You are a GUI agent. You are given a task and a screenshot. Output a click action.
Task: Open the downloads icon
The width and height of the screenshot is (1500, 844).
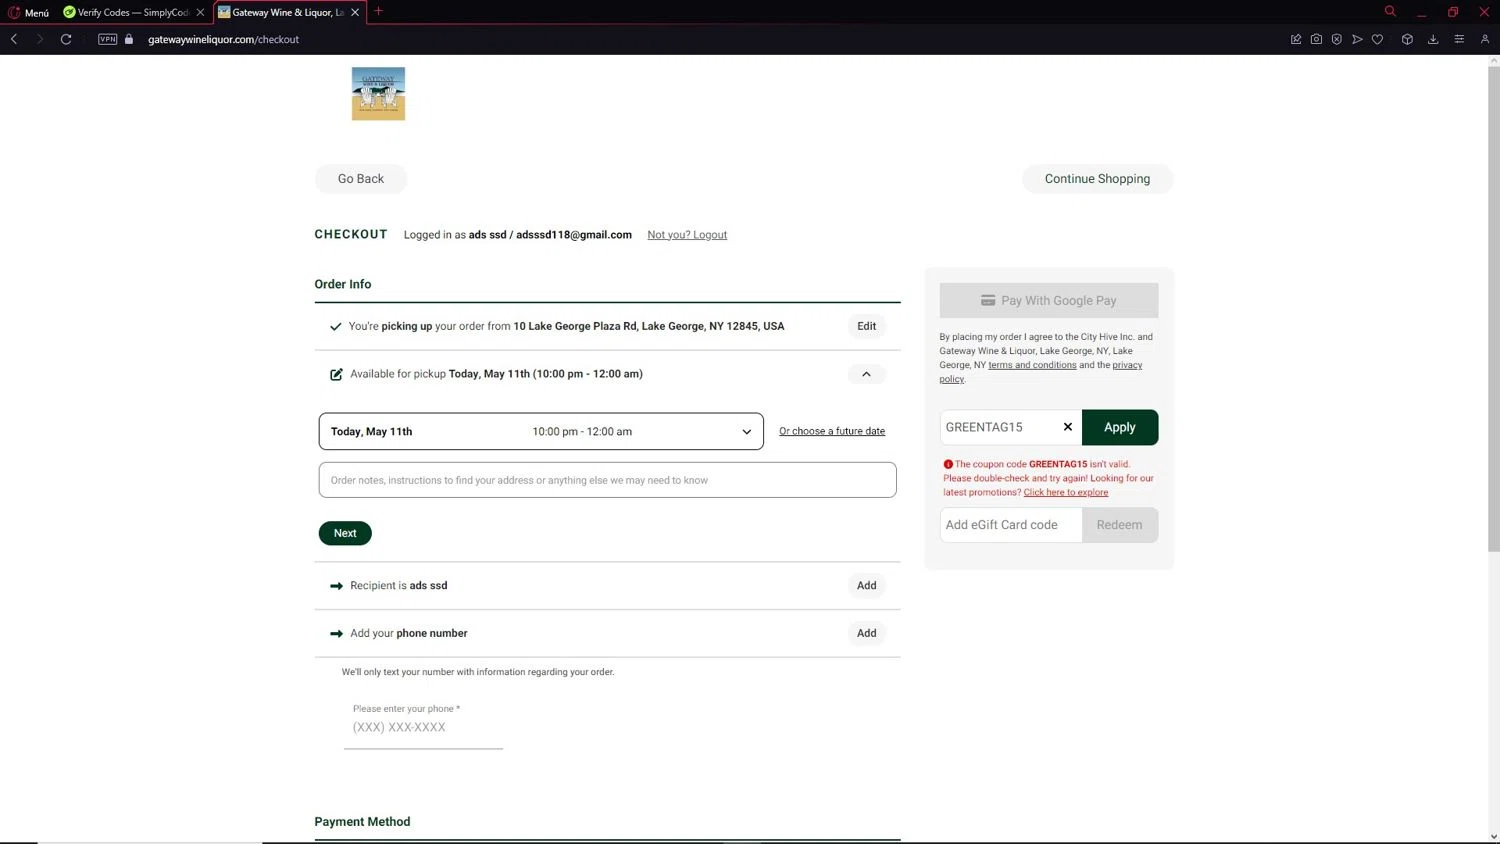(1433, 39)
